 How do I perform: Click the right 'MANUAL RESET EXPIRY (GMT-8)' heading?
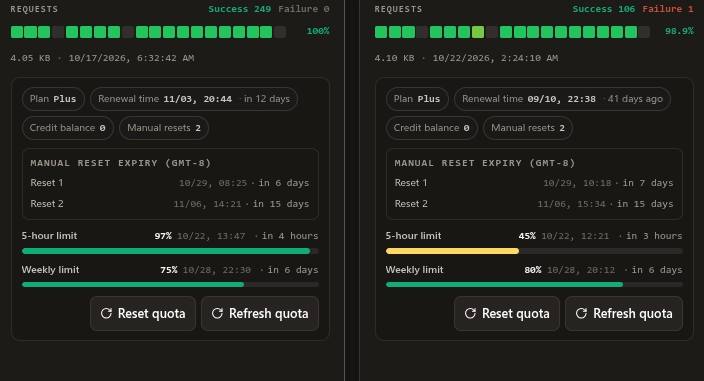(484, 163)
